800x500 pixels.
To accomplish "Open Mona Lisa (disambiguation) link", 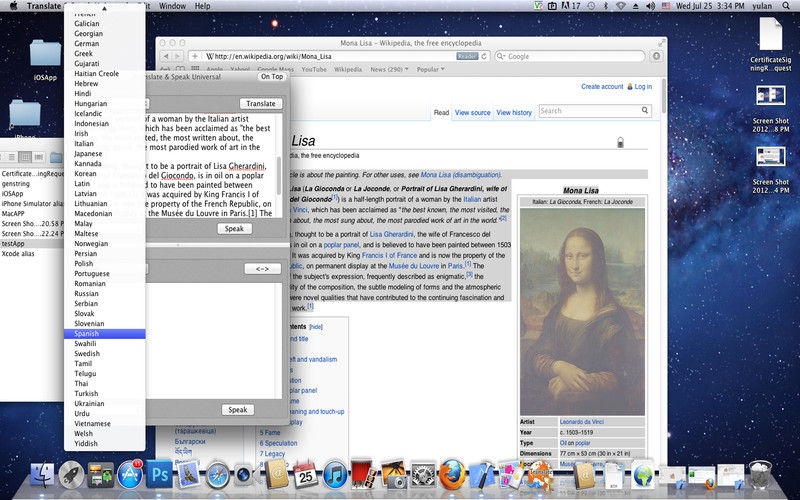I will 460,174.
